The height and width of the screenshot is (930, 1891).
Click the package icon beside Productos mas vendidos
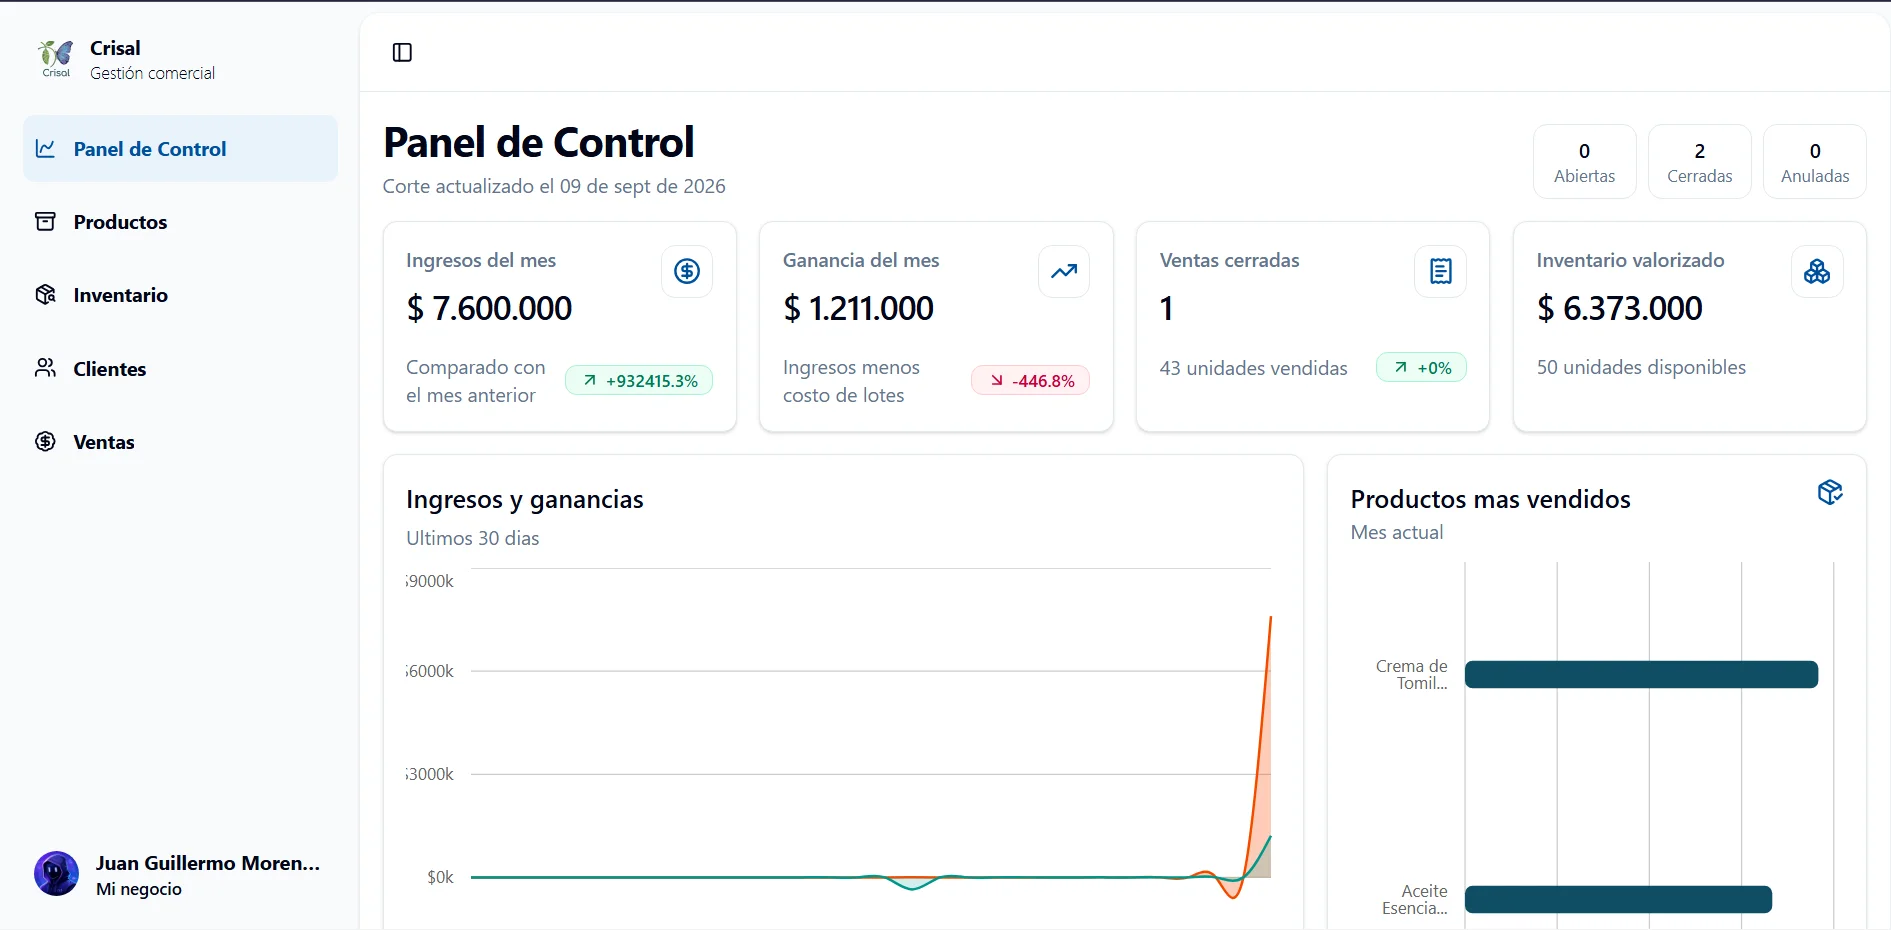coord(1830,492)
